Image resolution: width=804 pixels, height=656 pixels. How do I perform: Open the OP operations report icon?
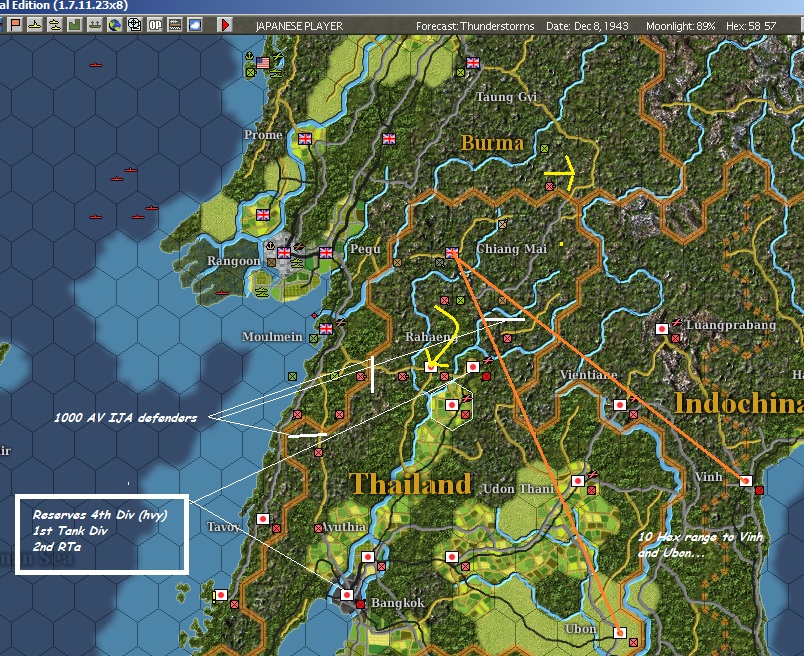(155, 25)
